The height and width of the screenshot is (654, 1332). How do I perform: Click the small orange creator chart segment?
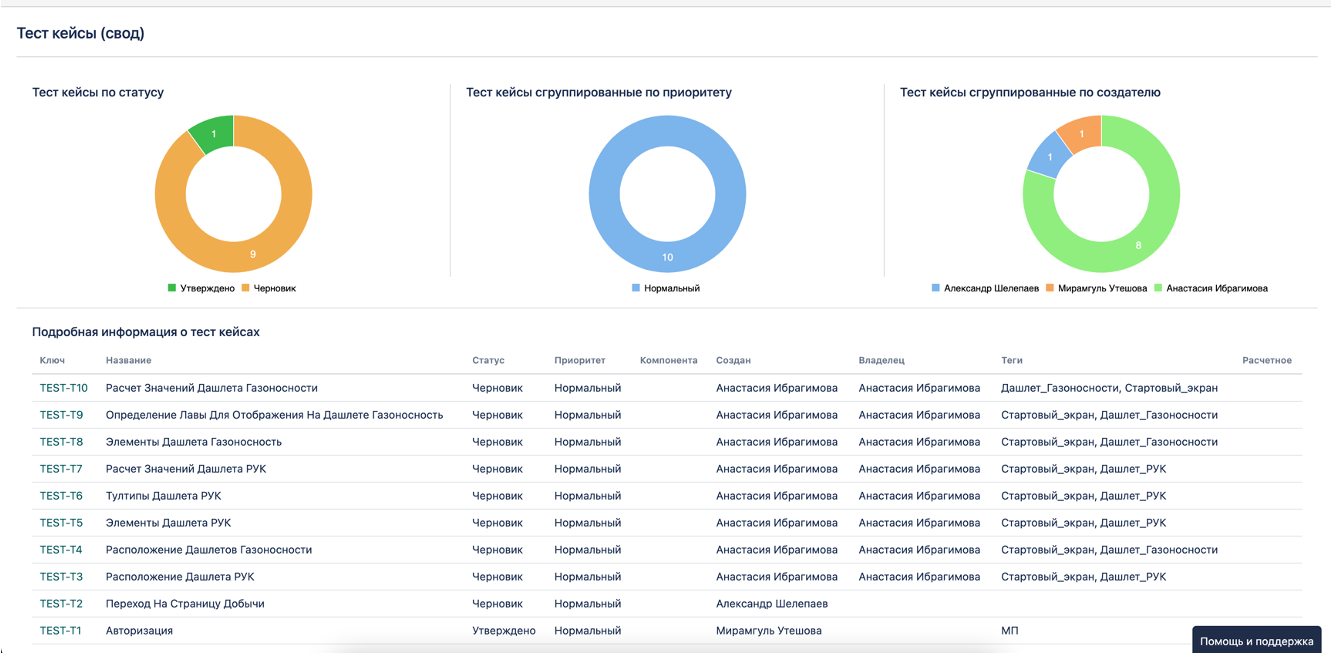[x=1082, y=134]
